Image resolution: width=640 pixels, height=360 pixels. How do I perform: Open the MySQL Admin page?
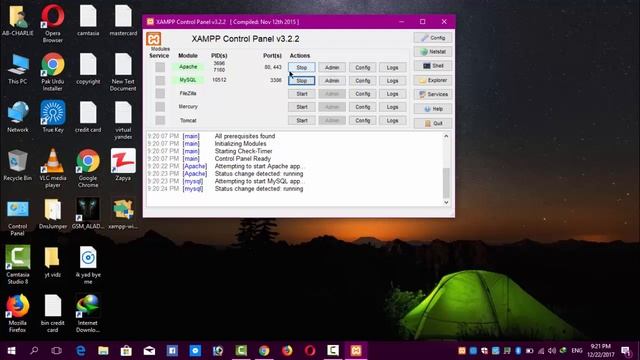(332, 81)
